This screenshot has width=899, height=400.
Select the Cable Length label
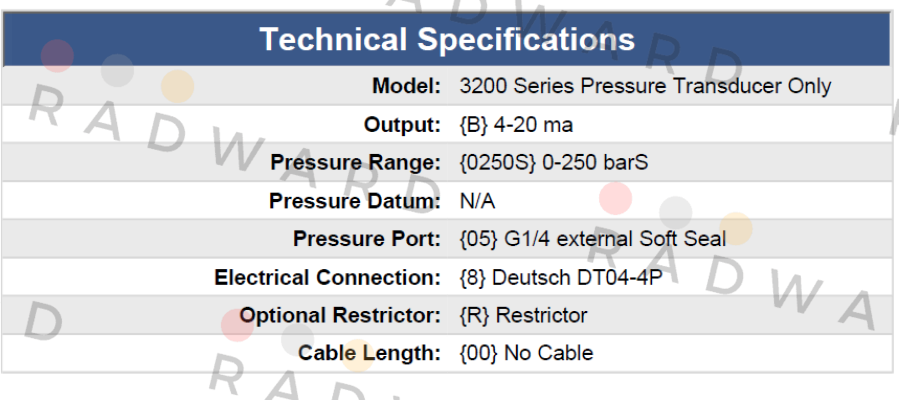pos(369,354)
